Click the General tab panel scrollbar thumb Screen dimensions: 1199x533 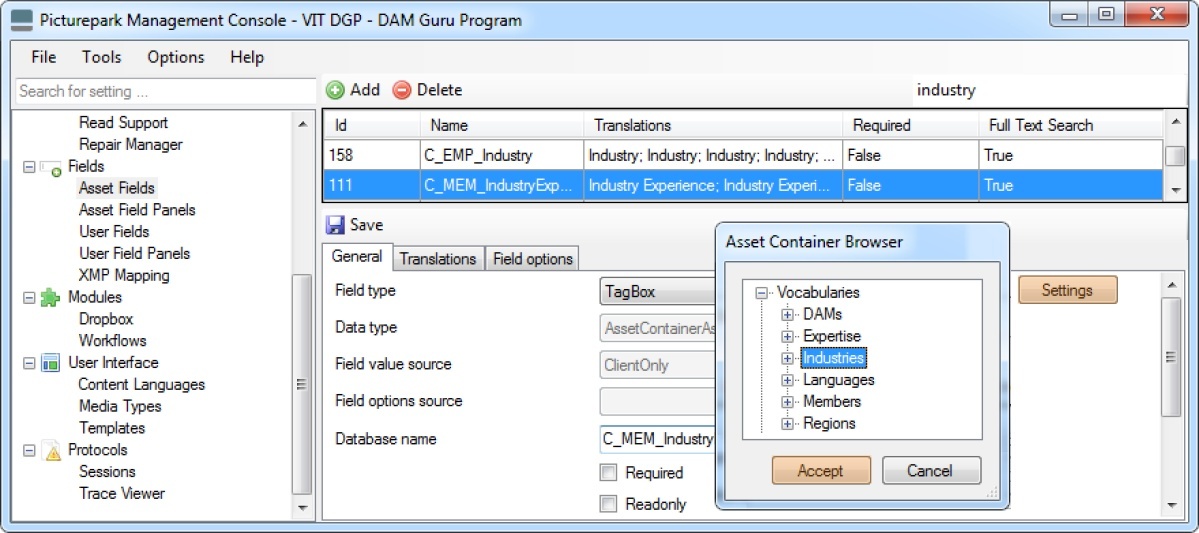[x=1170, y=357]
